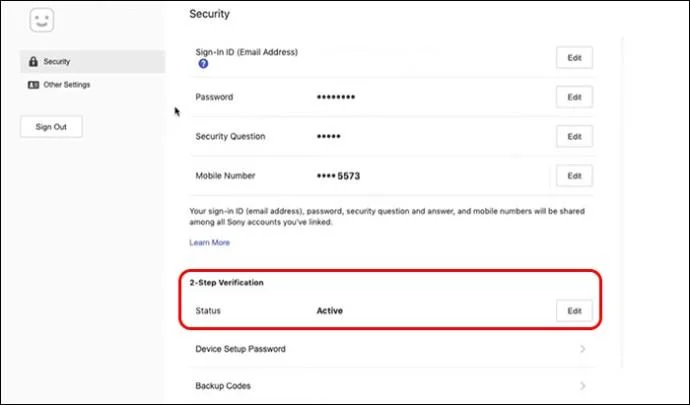690x405 pixels.
Task: Open the Backup Codes row label
Action: coord(223,385)
